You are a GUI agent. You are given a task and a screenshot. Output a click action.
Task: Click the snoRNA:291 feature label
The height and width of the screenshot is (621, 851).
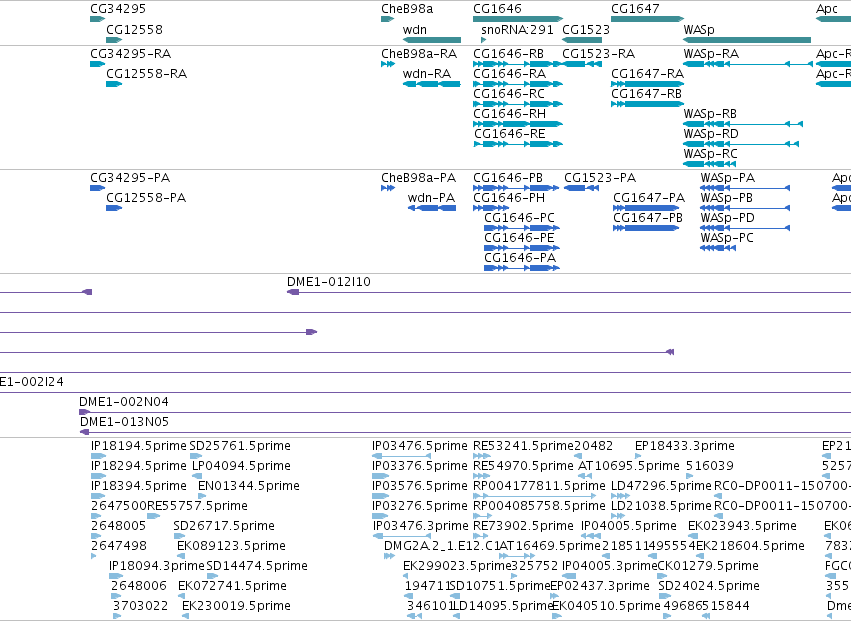[x=517, y=29]
